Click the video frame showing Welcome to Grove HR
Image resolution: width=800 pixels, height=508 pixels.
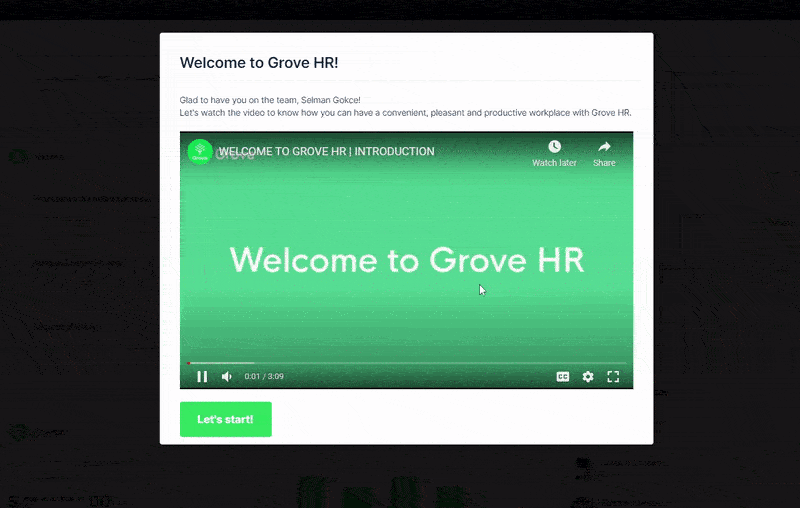click(x=406, y=260)
